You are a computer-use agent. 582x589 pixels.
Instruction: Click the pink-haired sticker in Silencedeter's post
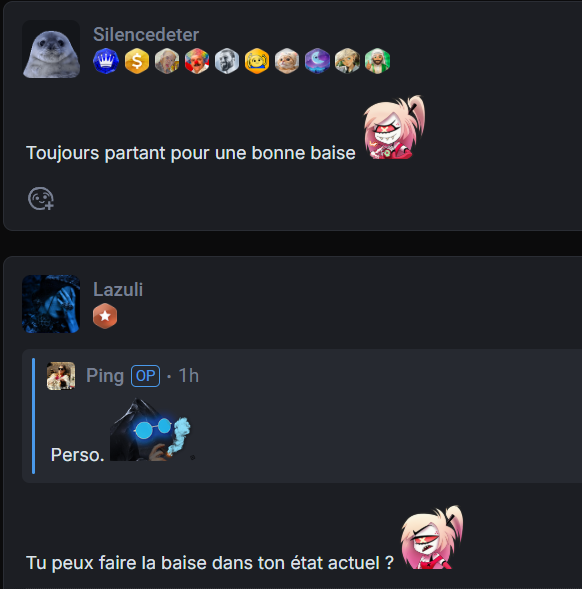(395, 127)
